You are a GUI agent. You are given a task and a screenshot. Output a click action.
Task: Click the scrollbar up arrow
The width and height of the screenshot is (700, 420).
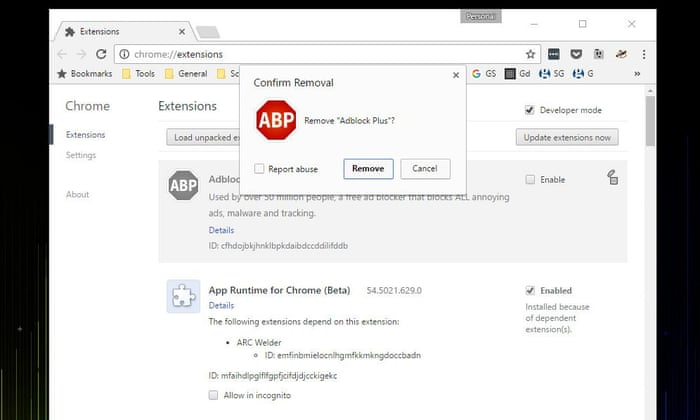(650, 91)
